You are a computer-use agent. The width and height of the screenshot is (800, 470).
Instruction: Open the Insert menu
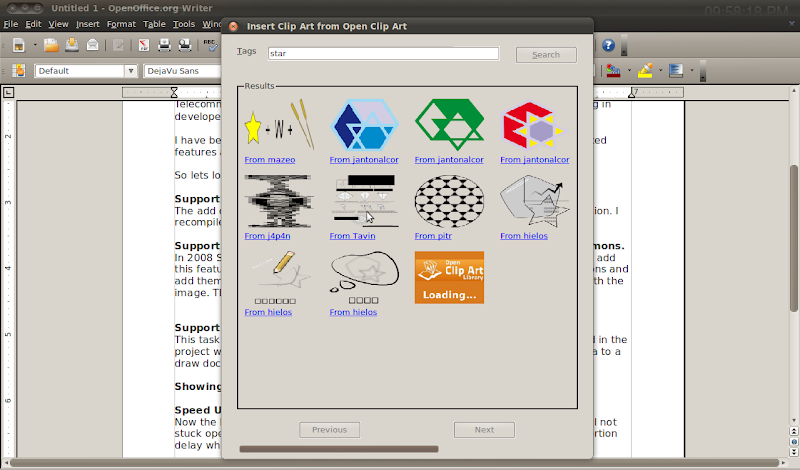point(88,24)
